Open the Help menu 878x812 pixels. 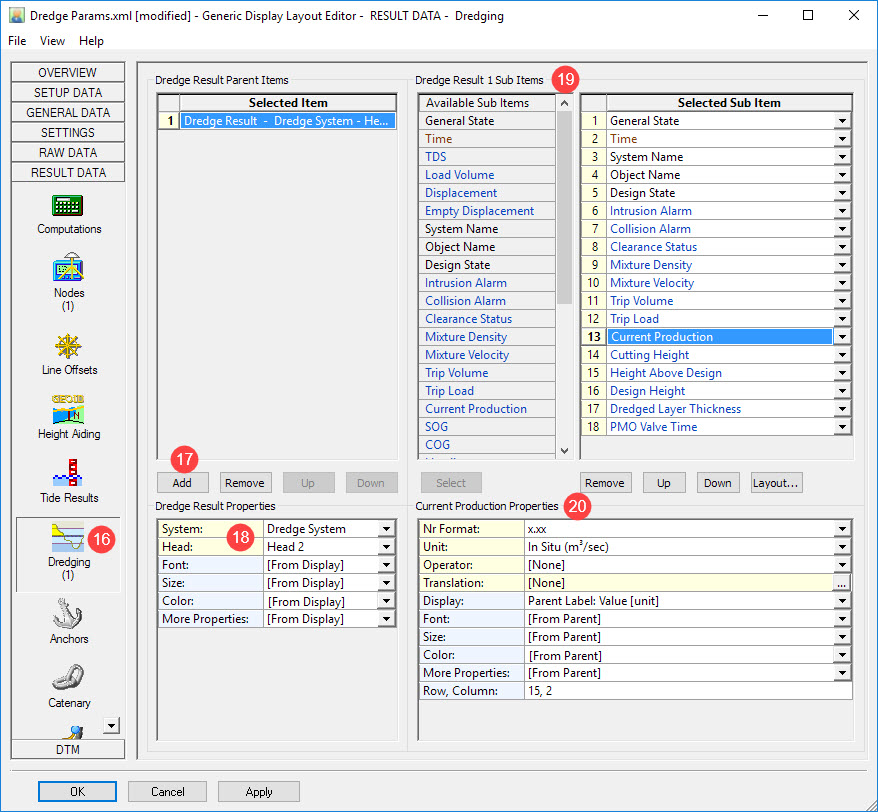[x=91, y=41]
